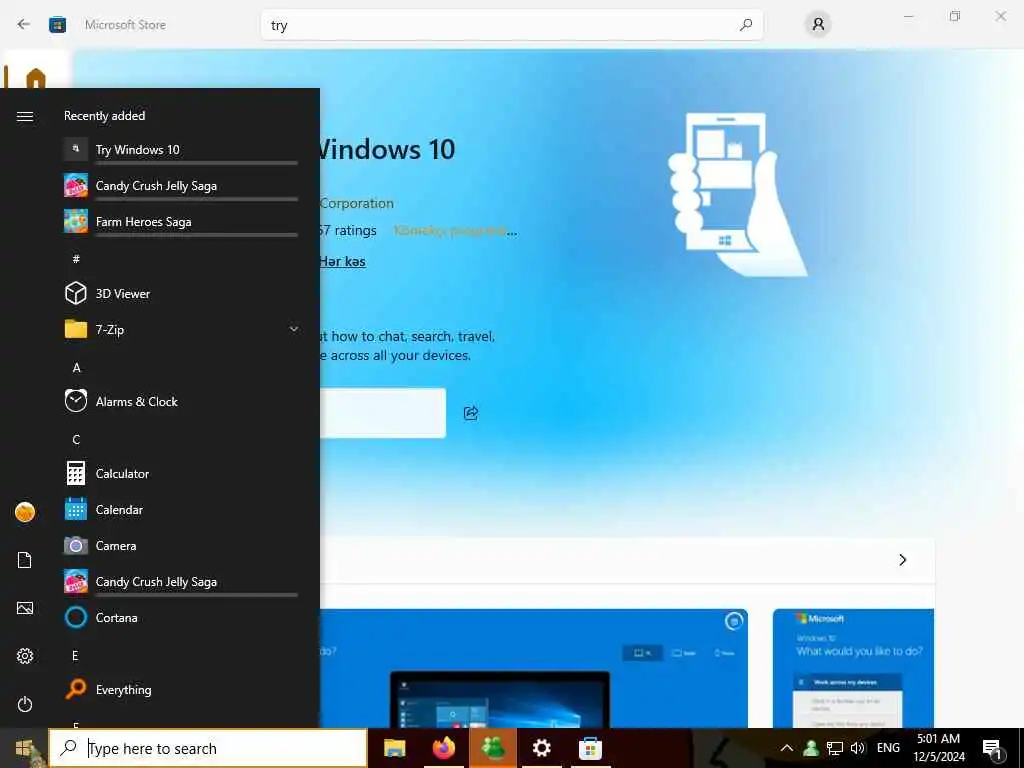Open Farm Heroes Saga entry
Image resolution: width=1024 pixels, height=768 pixels.
click(181, 221)
